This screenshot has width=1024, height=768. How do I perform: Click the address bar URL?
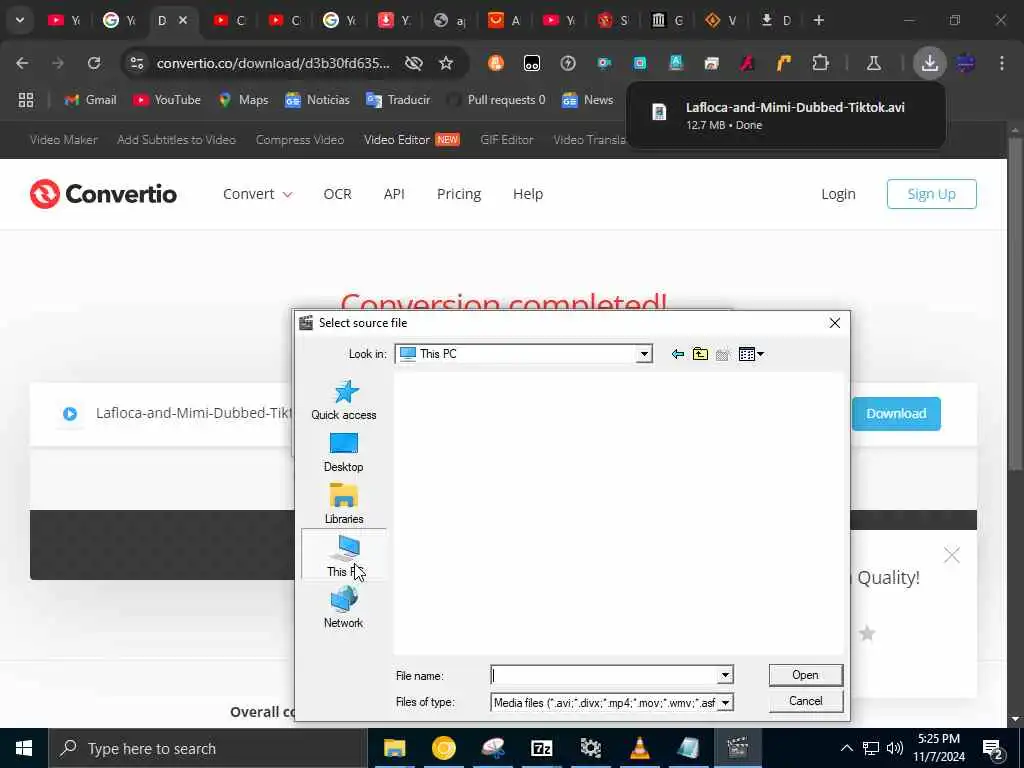[273, 63]
